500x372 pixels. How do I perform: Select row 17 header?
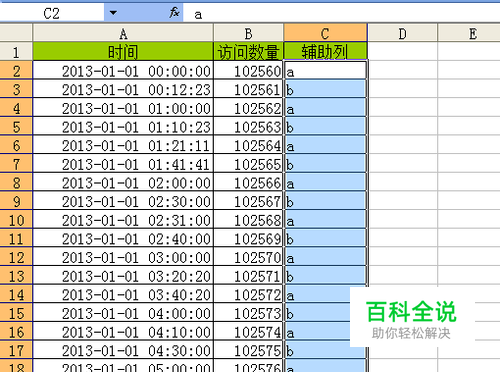click(x=16, y=350)
